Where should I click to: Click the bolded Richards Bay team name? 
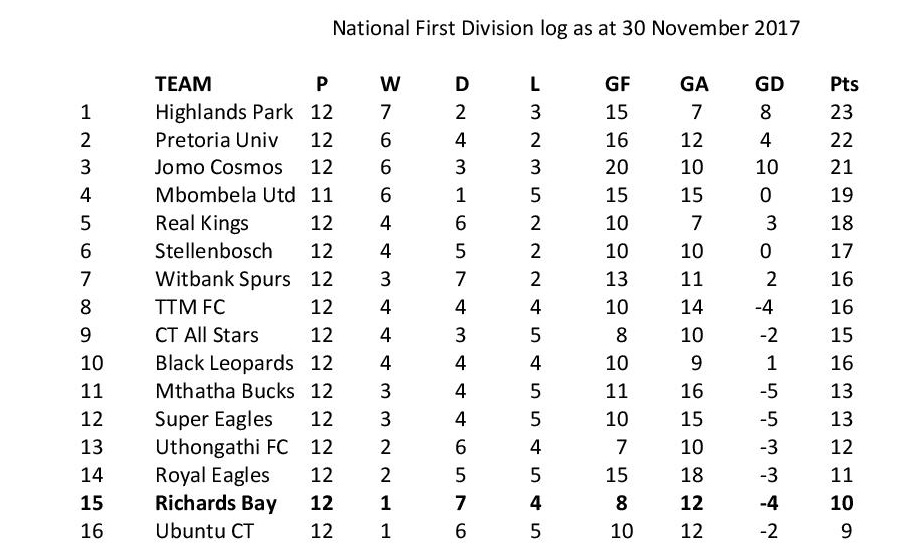[216, 503]
